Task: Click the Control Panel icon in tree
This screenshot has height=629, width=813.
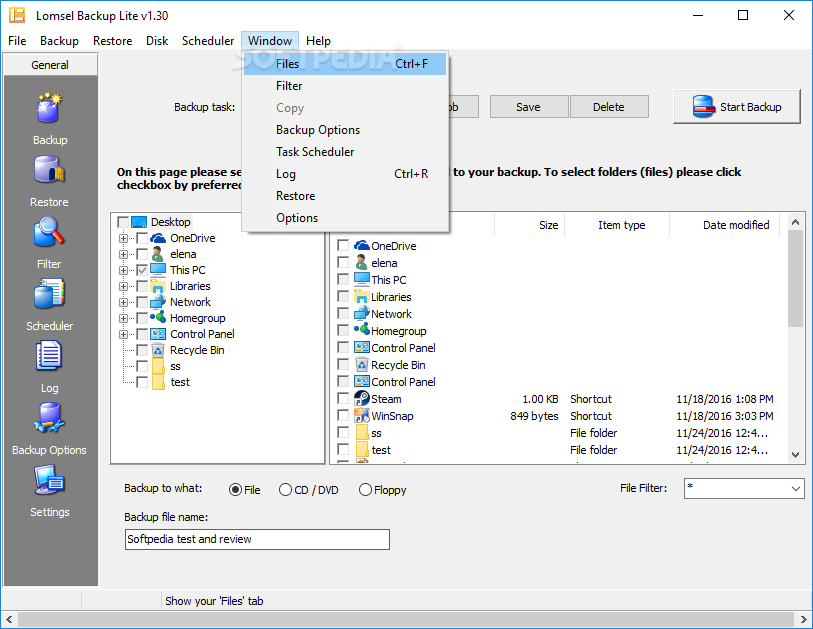Action: coord(158,334)
